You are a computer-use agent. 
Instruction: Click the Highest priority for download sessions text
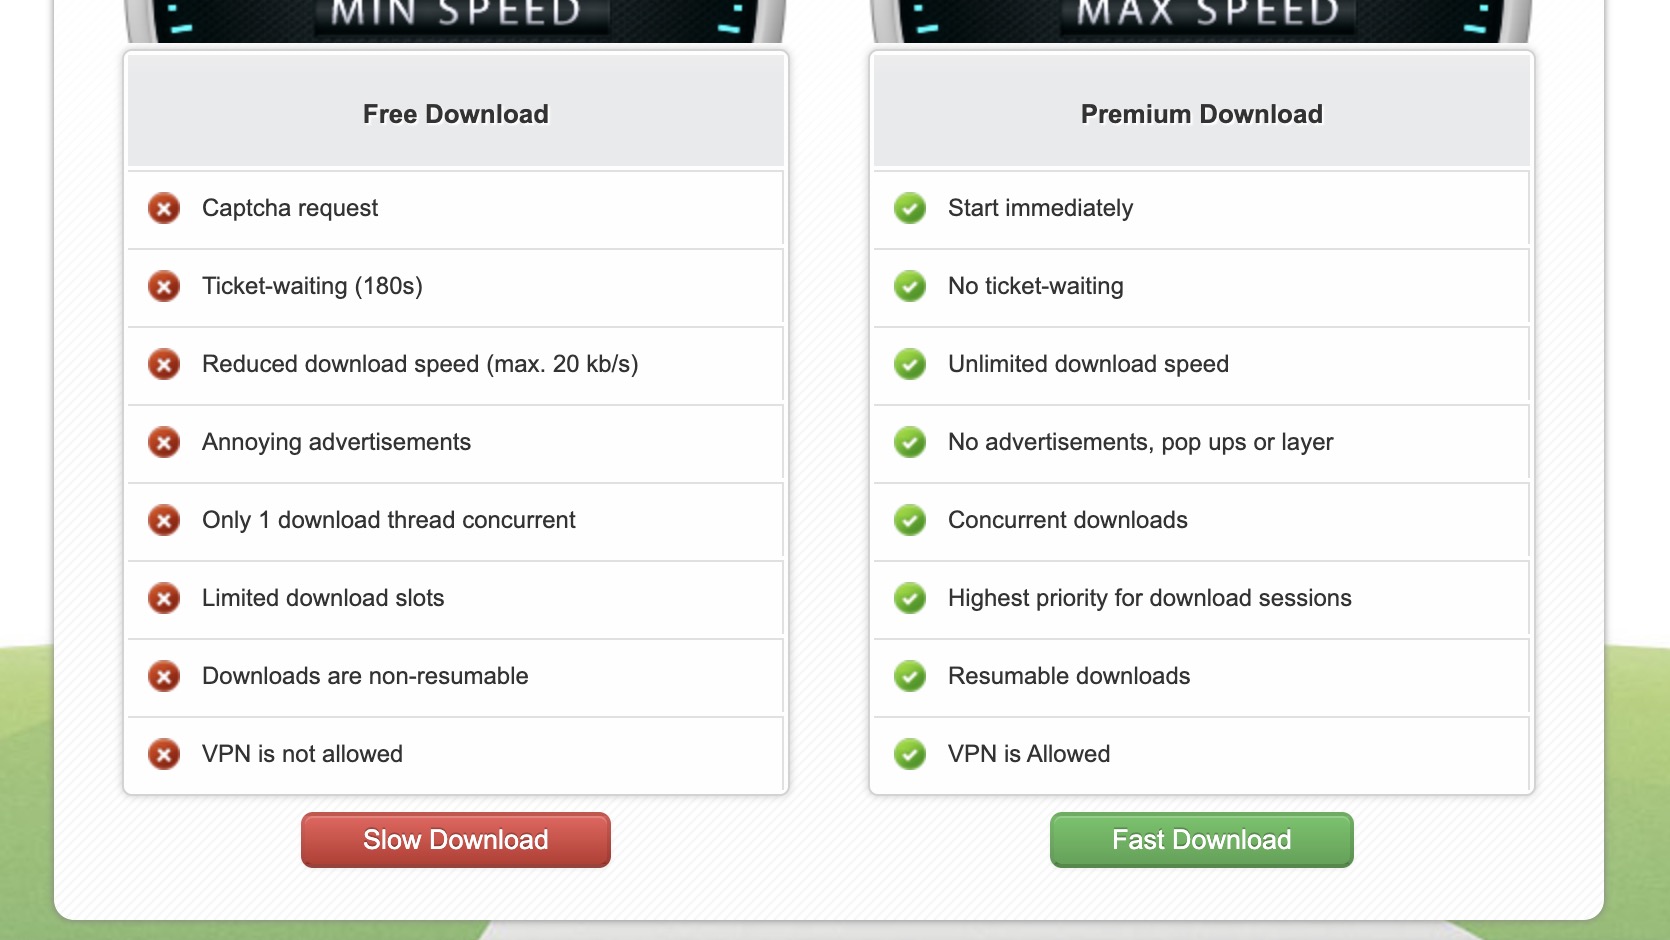[x=1150, y=598]
